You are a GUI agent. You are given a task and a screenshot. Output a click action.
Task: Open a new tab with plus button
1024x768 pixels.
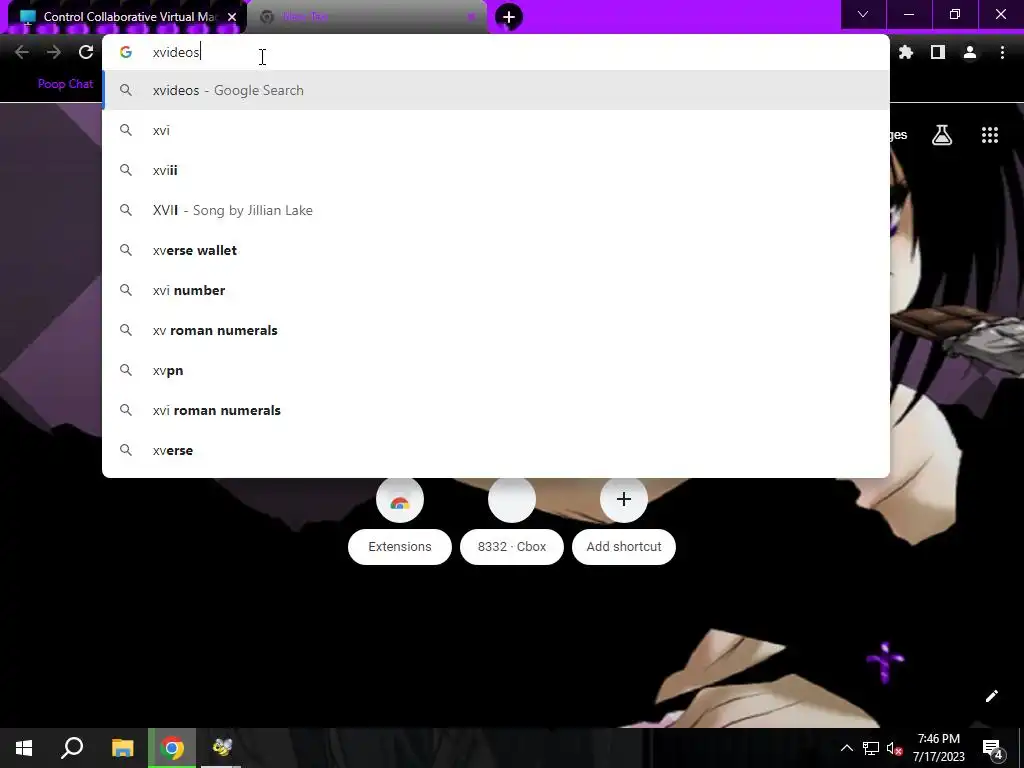509,17
